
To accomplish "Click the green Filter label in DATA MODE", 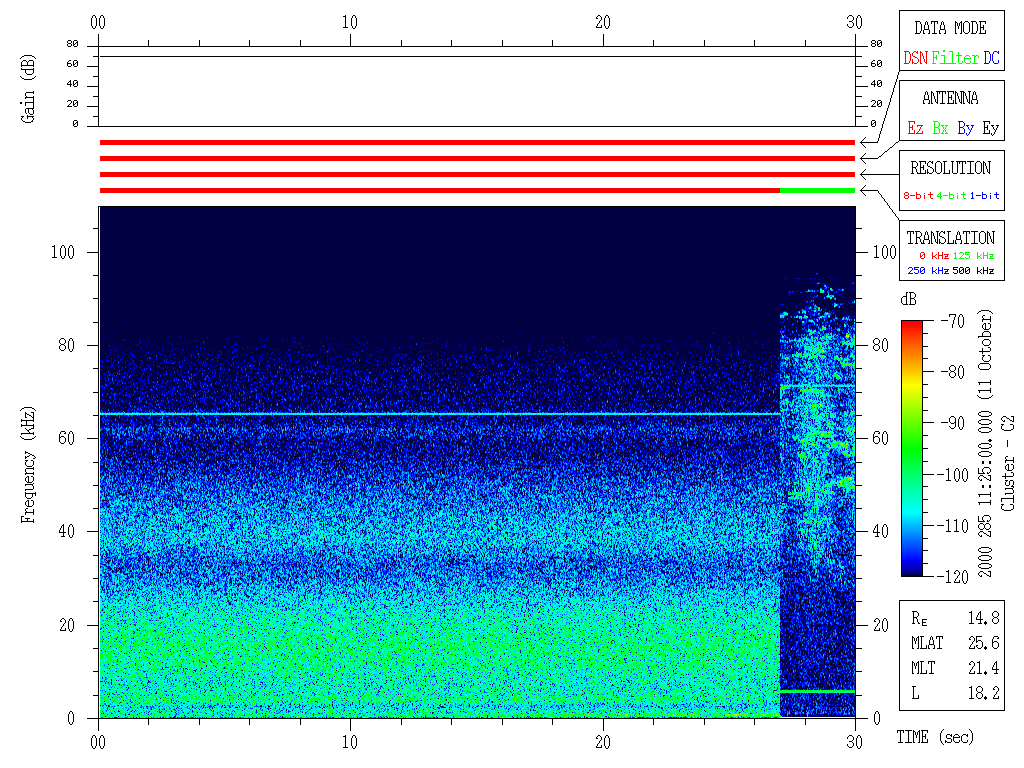I will click(955, 58).
